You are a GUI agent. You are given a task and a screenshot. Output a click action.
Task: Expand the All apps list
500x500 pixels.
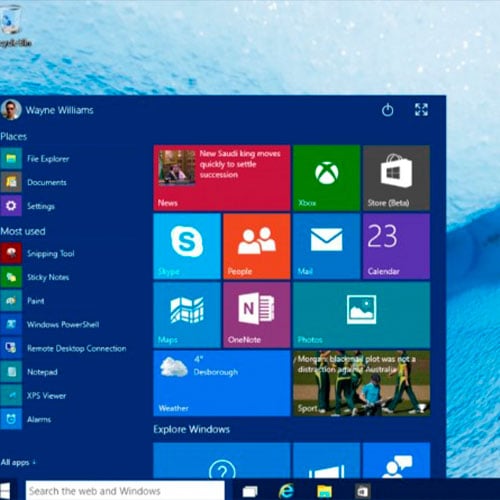coord(18,463)
